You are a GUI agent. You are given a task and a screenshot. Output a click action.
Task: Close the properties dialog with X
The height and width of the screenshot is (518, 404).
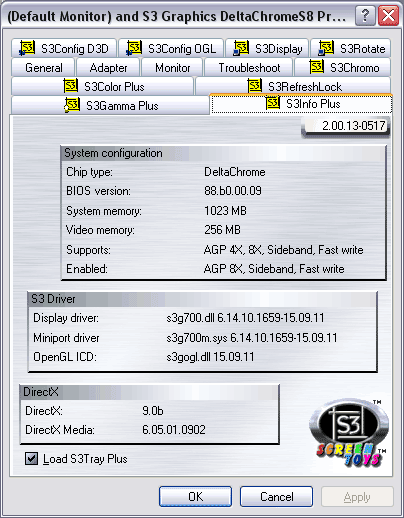pos(389,16)
